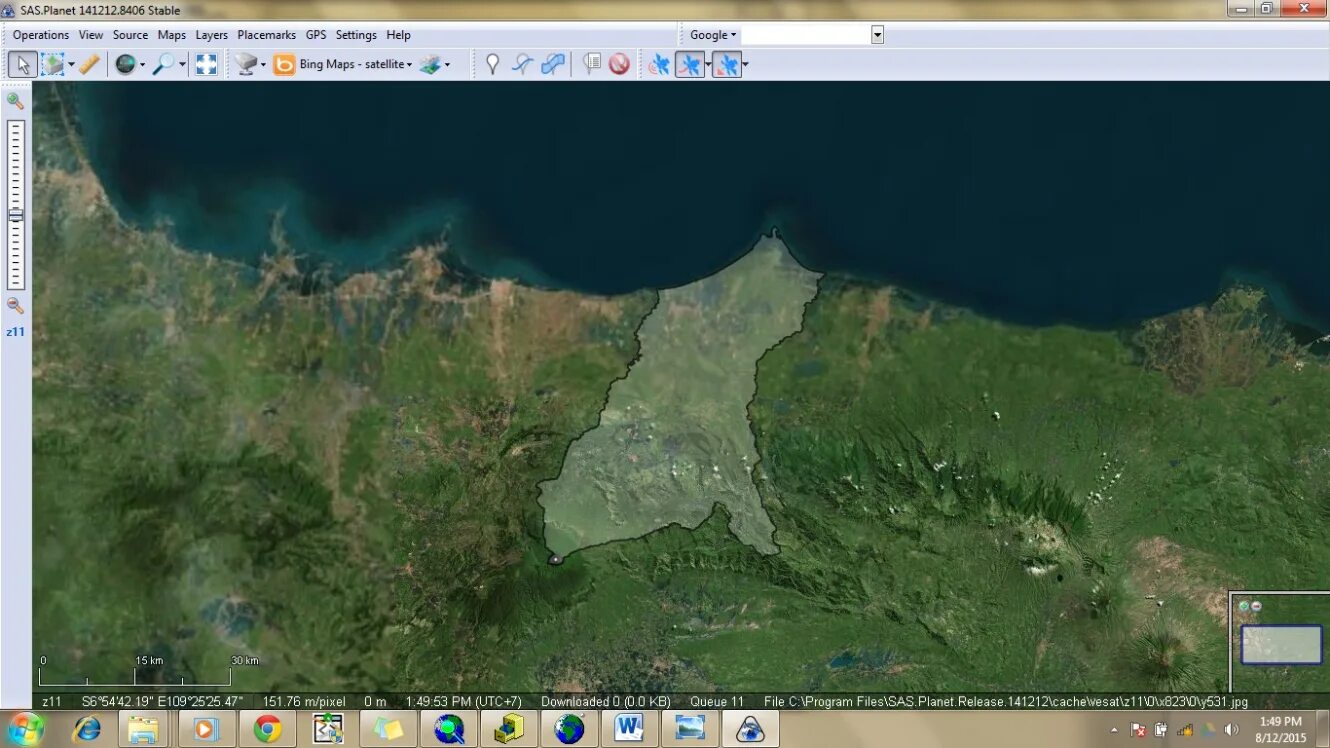Click the cache file path in status bar
This screenshot has height=748, width=1330.
point(1005,702)
